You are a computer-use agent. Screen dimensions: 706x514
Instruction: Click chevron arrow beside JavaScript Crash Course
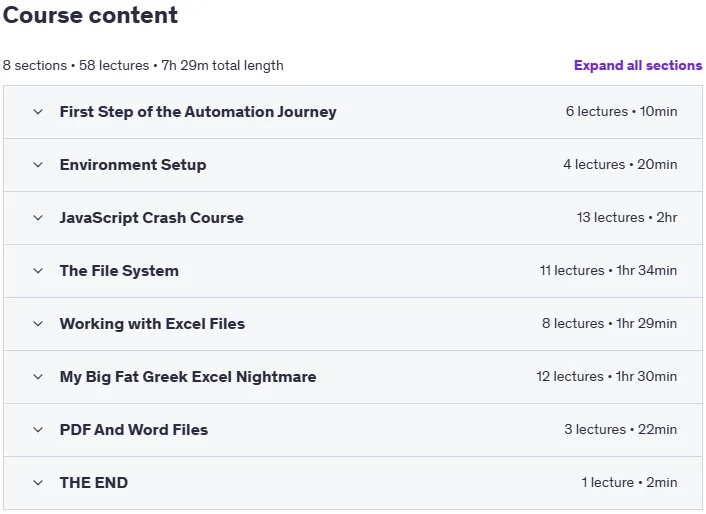[x=38, y=218]
